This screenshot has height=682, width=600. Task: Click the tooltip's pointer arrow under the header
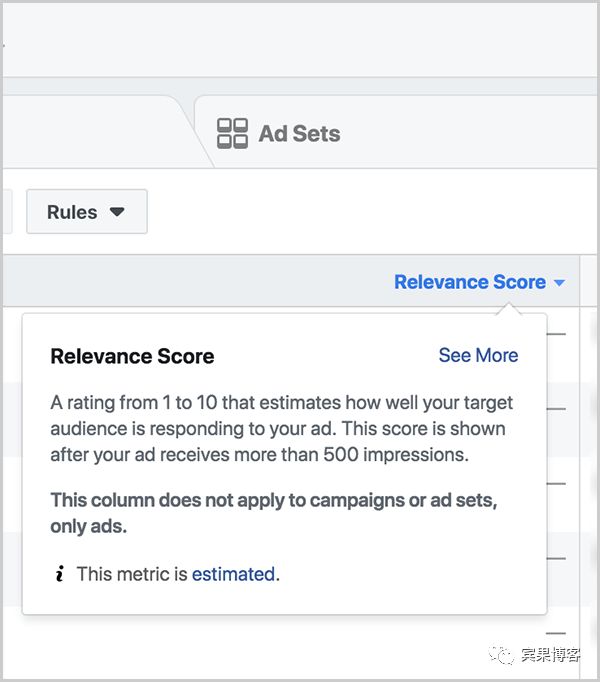(510, 308)
